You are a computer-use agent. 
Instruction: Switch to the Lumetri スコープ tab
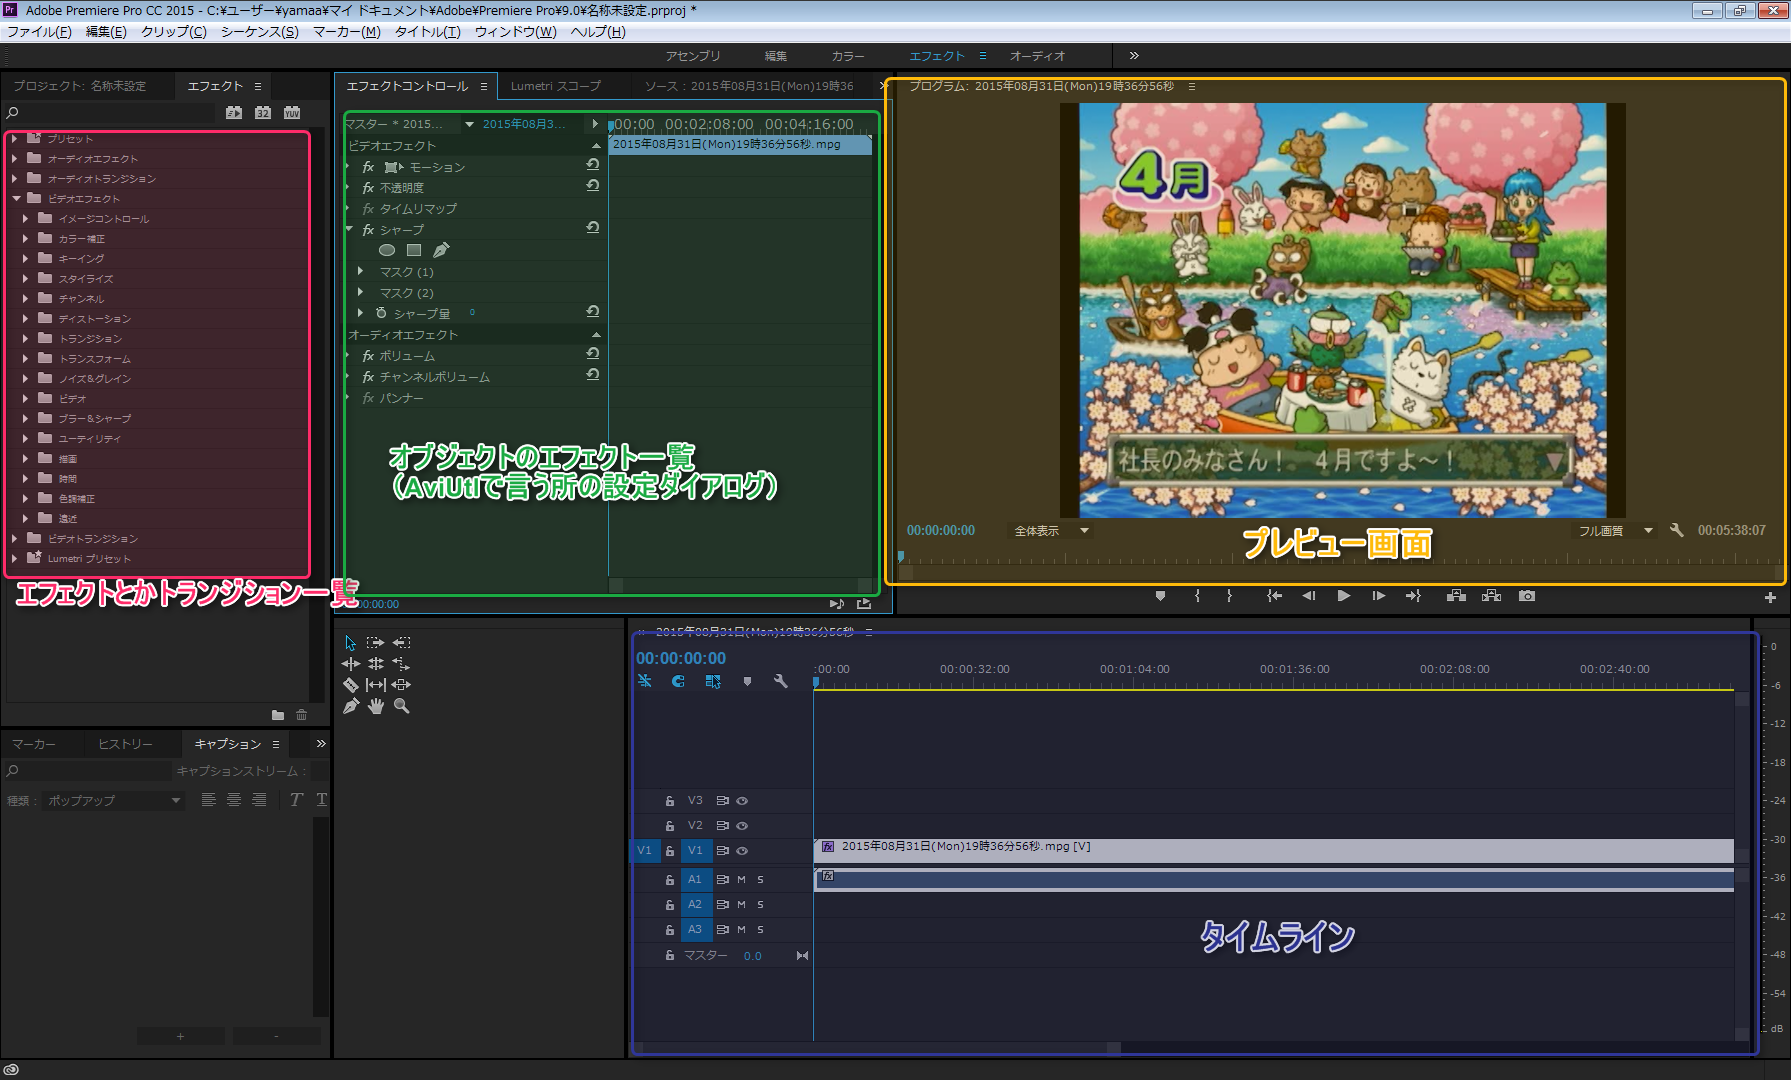click(x=556, y=86)
